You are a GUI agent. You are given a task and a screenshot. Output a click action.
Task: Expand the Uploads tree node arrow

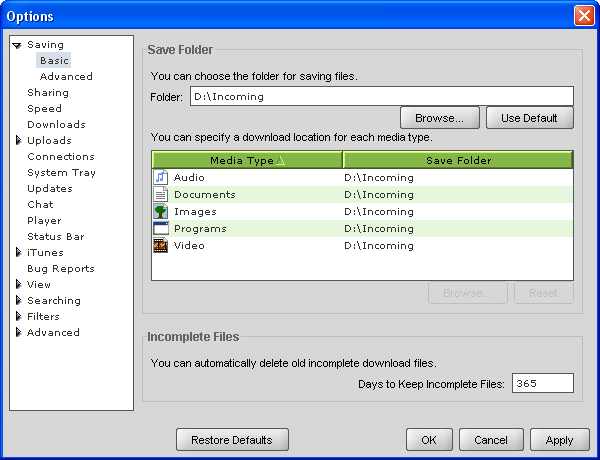coord(18,140)
